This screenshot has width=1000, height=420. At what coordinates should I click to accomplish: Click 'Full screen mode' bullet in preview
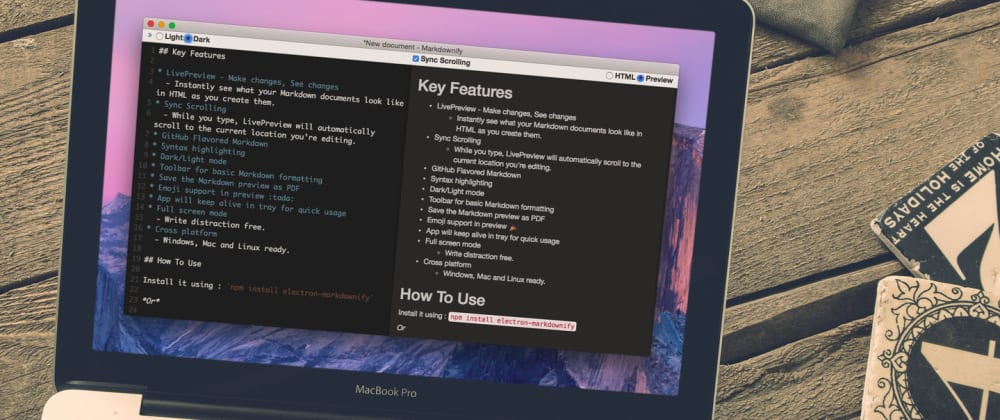(453, 243)
